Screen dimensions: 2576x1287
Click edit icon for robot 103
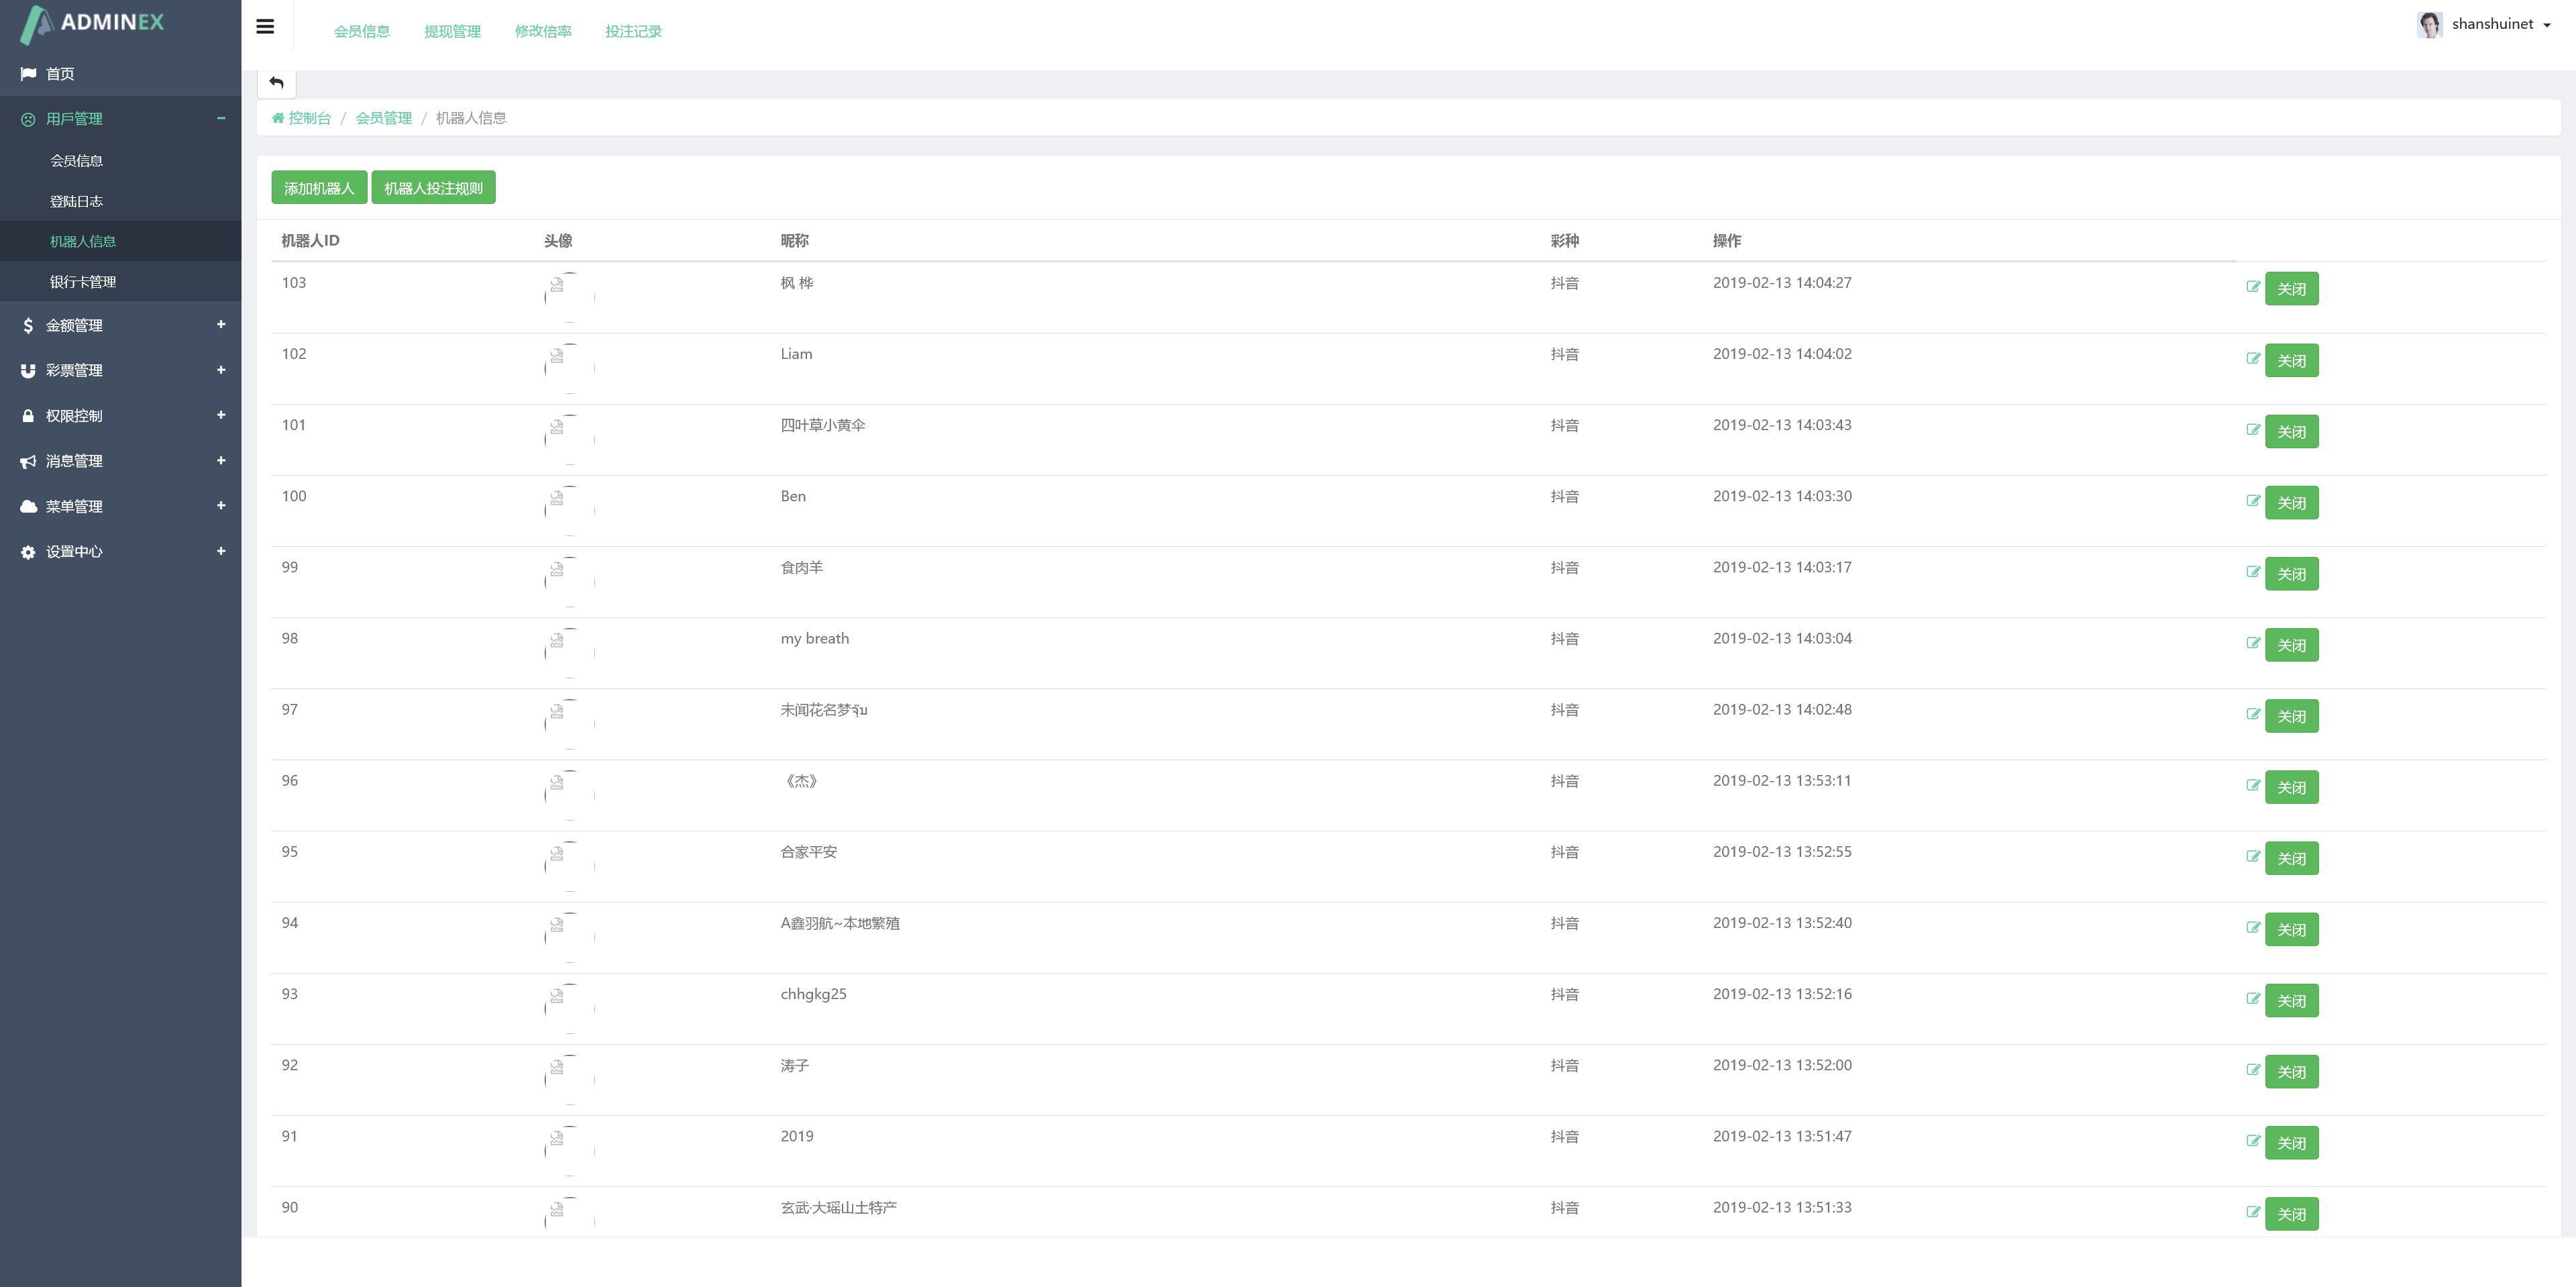click(x=2253, y=287)
